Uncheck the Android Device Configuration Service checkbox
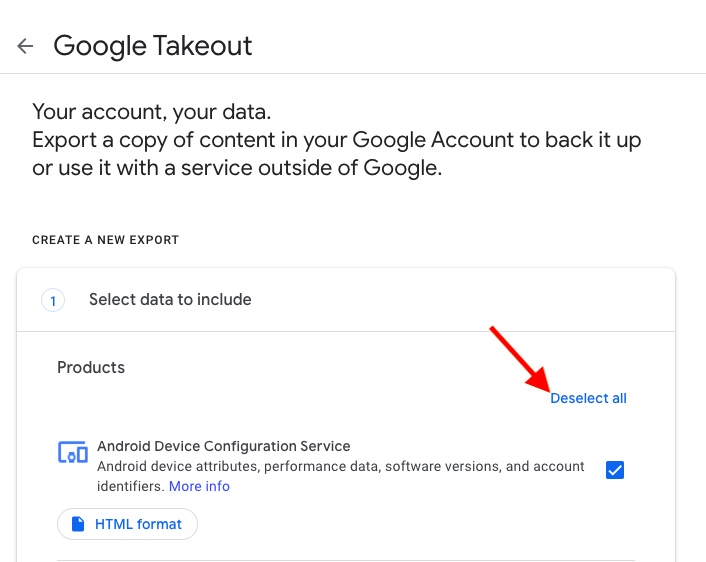 [615, 469]
